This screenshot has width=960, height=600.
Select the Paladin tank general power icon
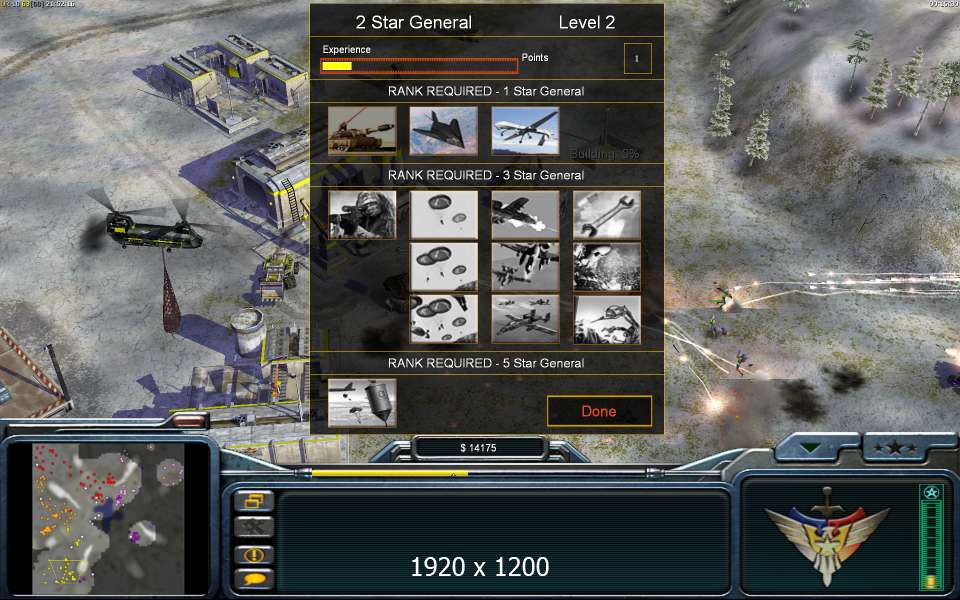362,130
